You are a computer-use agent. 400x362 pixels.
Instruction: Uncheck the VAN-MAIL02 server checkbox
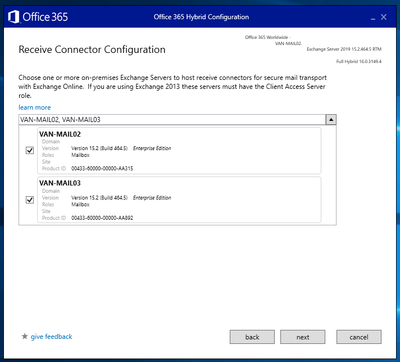coord(30,150)
